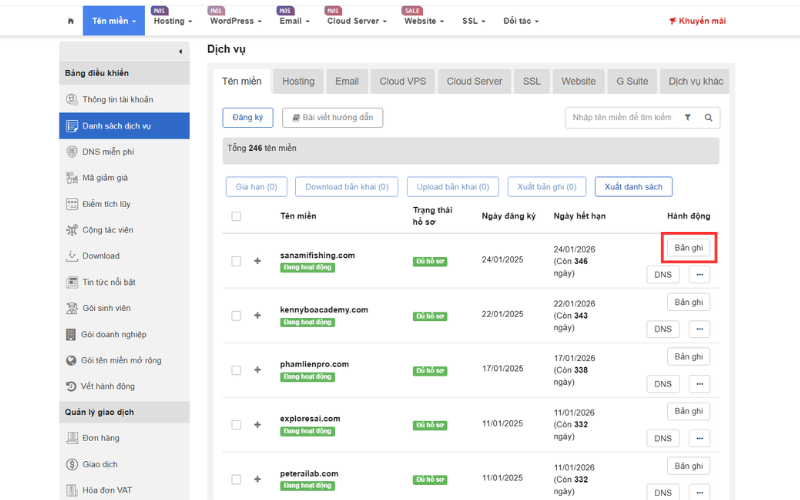Switch to the Hosting services tab
800x500 pixels.
coord(298,82)
